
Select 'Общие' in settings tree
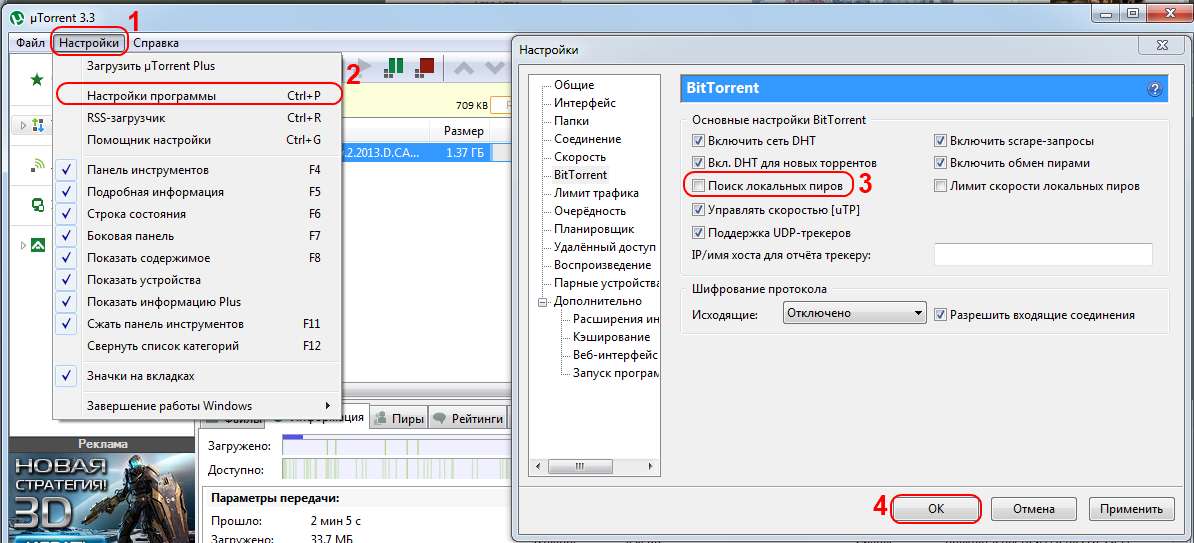(x=574, y=85)
